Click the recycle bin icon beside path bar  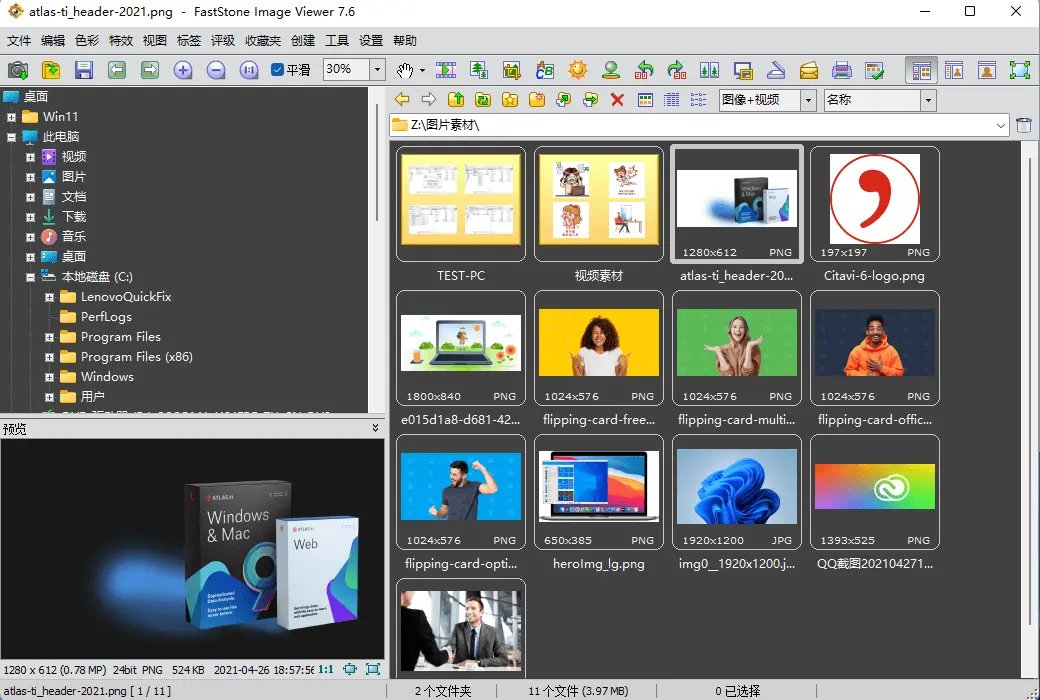pos(1024,125)
